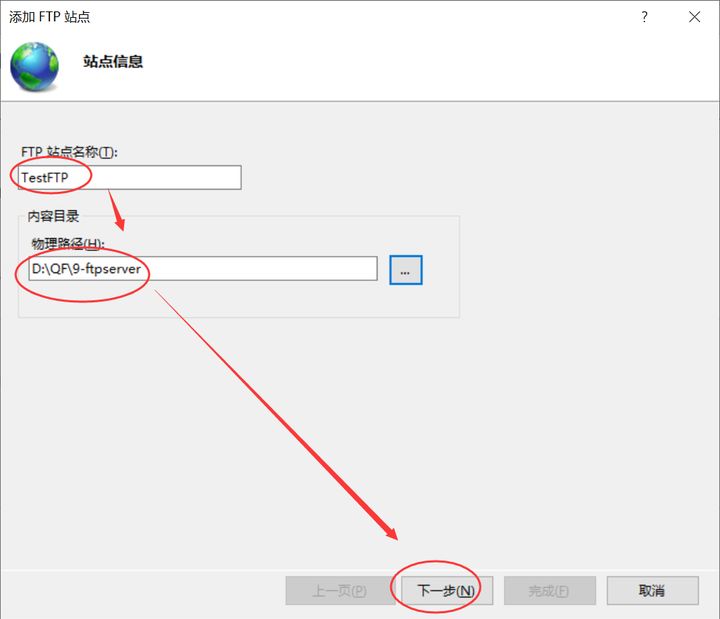Open help with the question mark button
720x619 pixels.
coord(645,17)
